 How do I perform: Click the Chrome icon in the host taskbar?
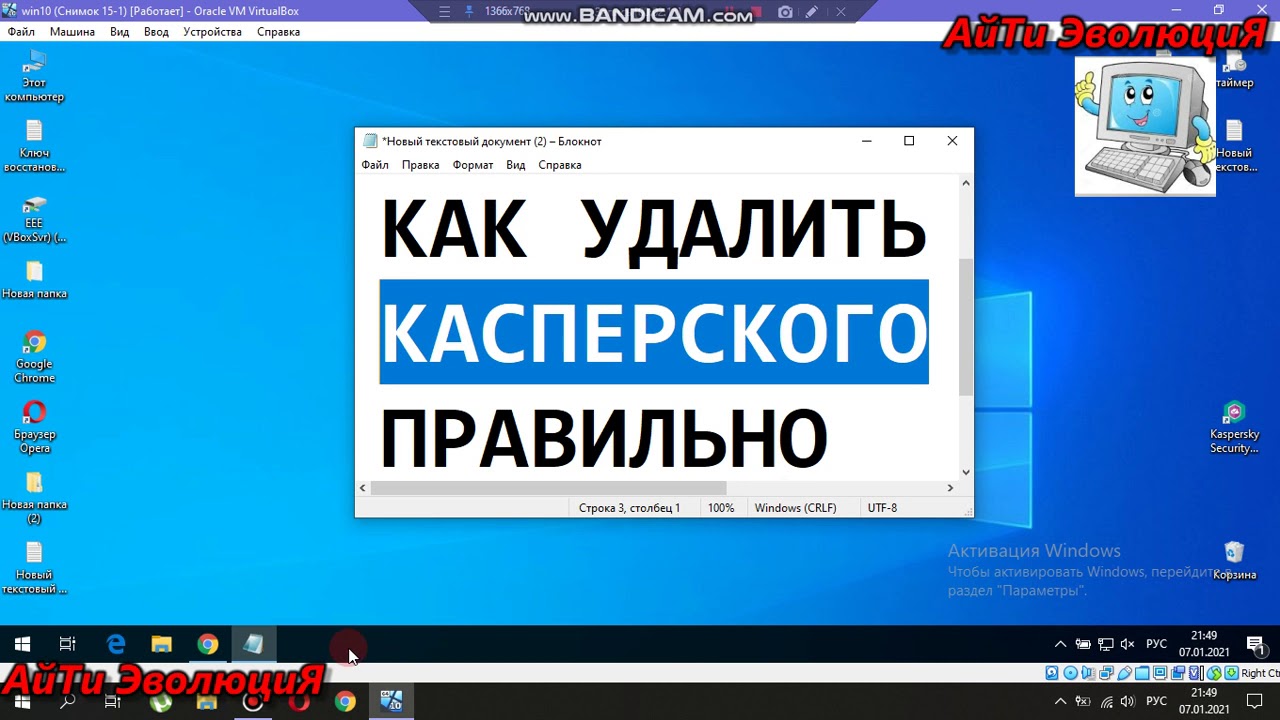344,702
